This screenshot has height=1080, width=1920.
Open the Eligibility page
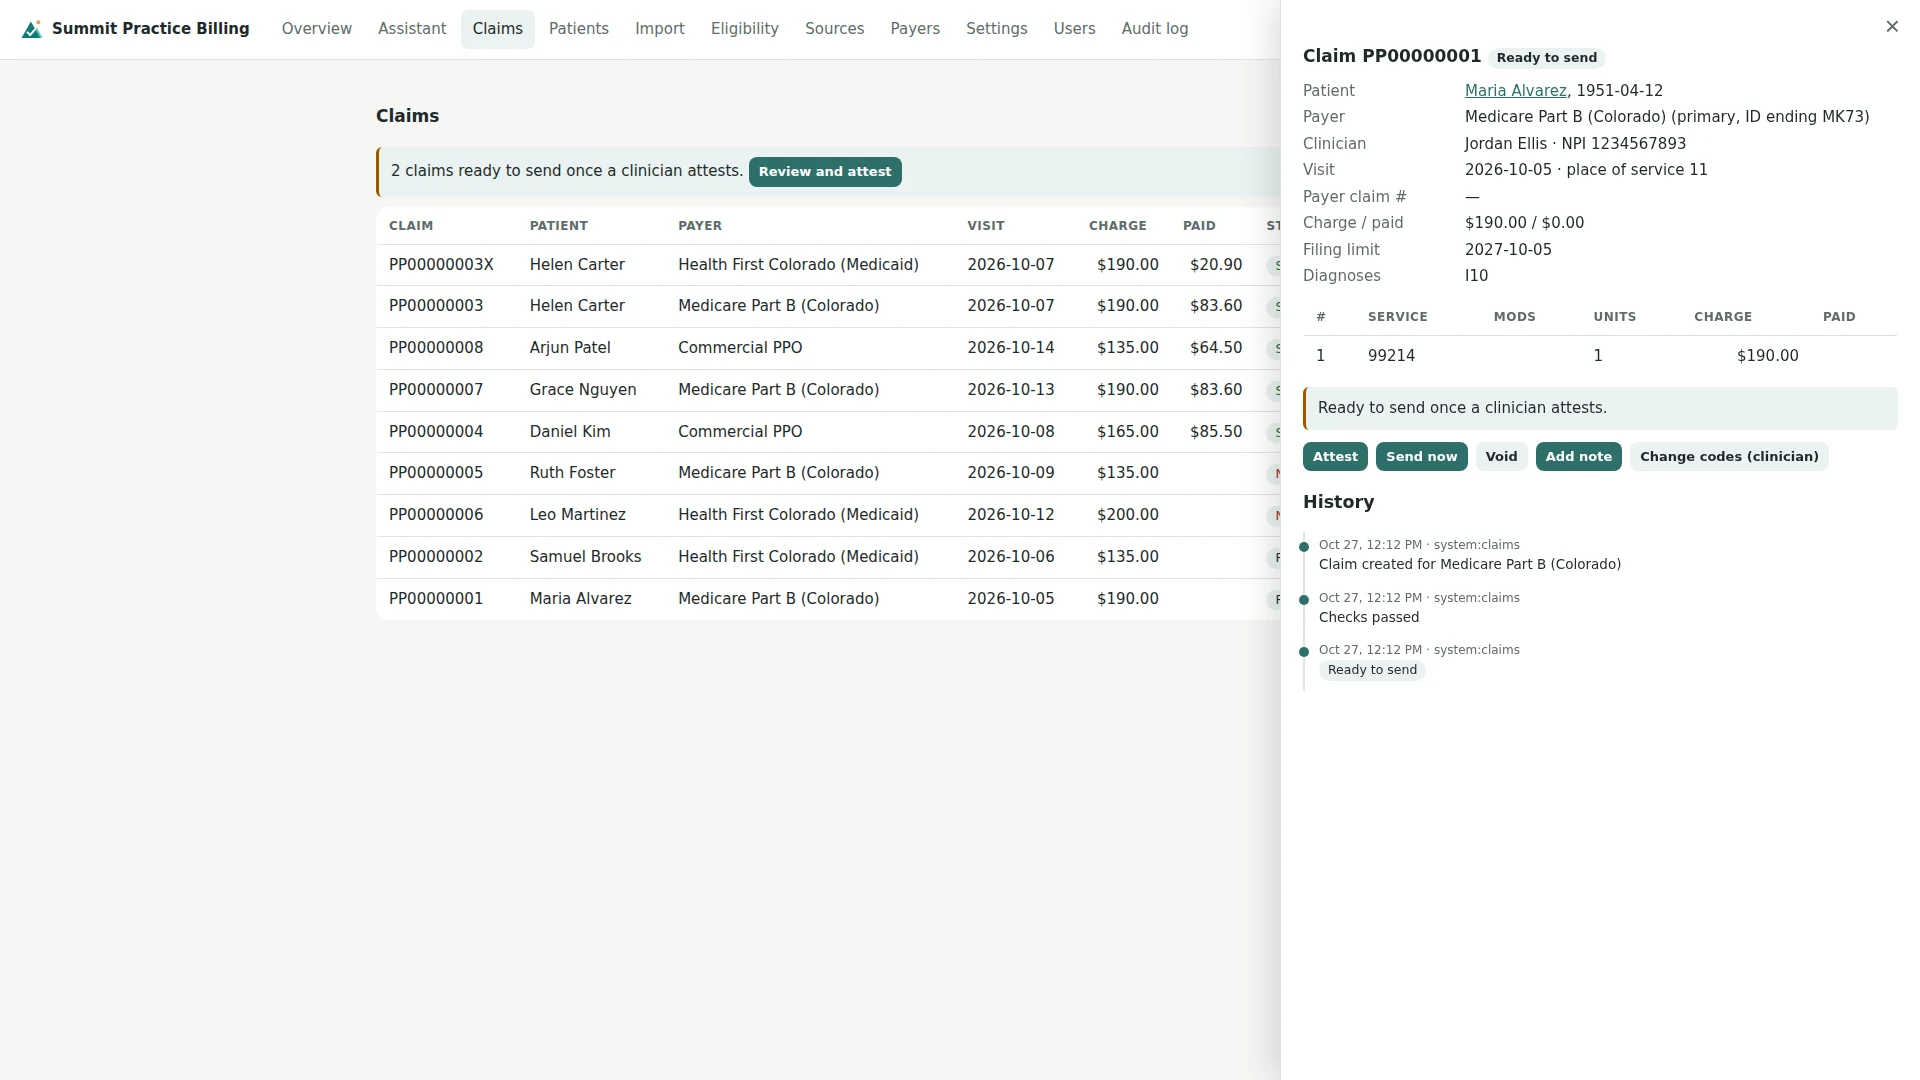(744, 29)
